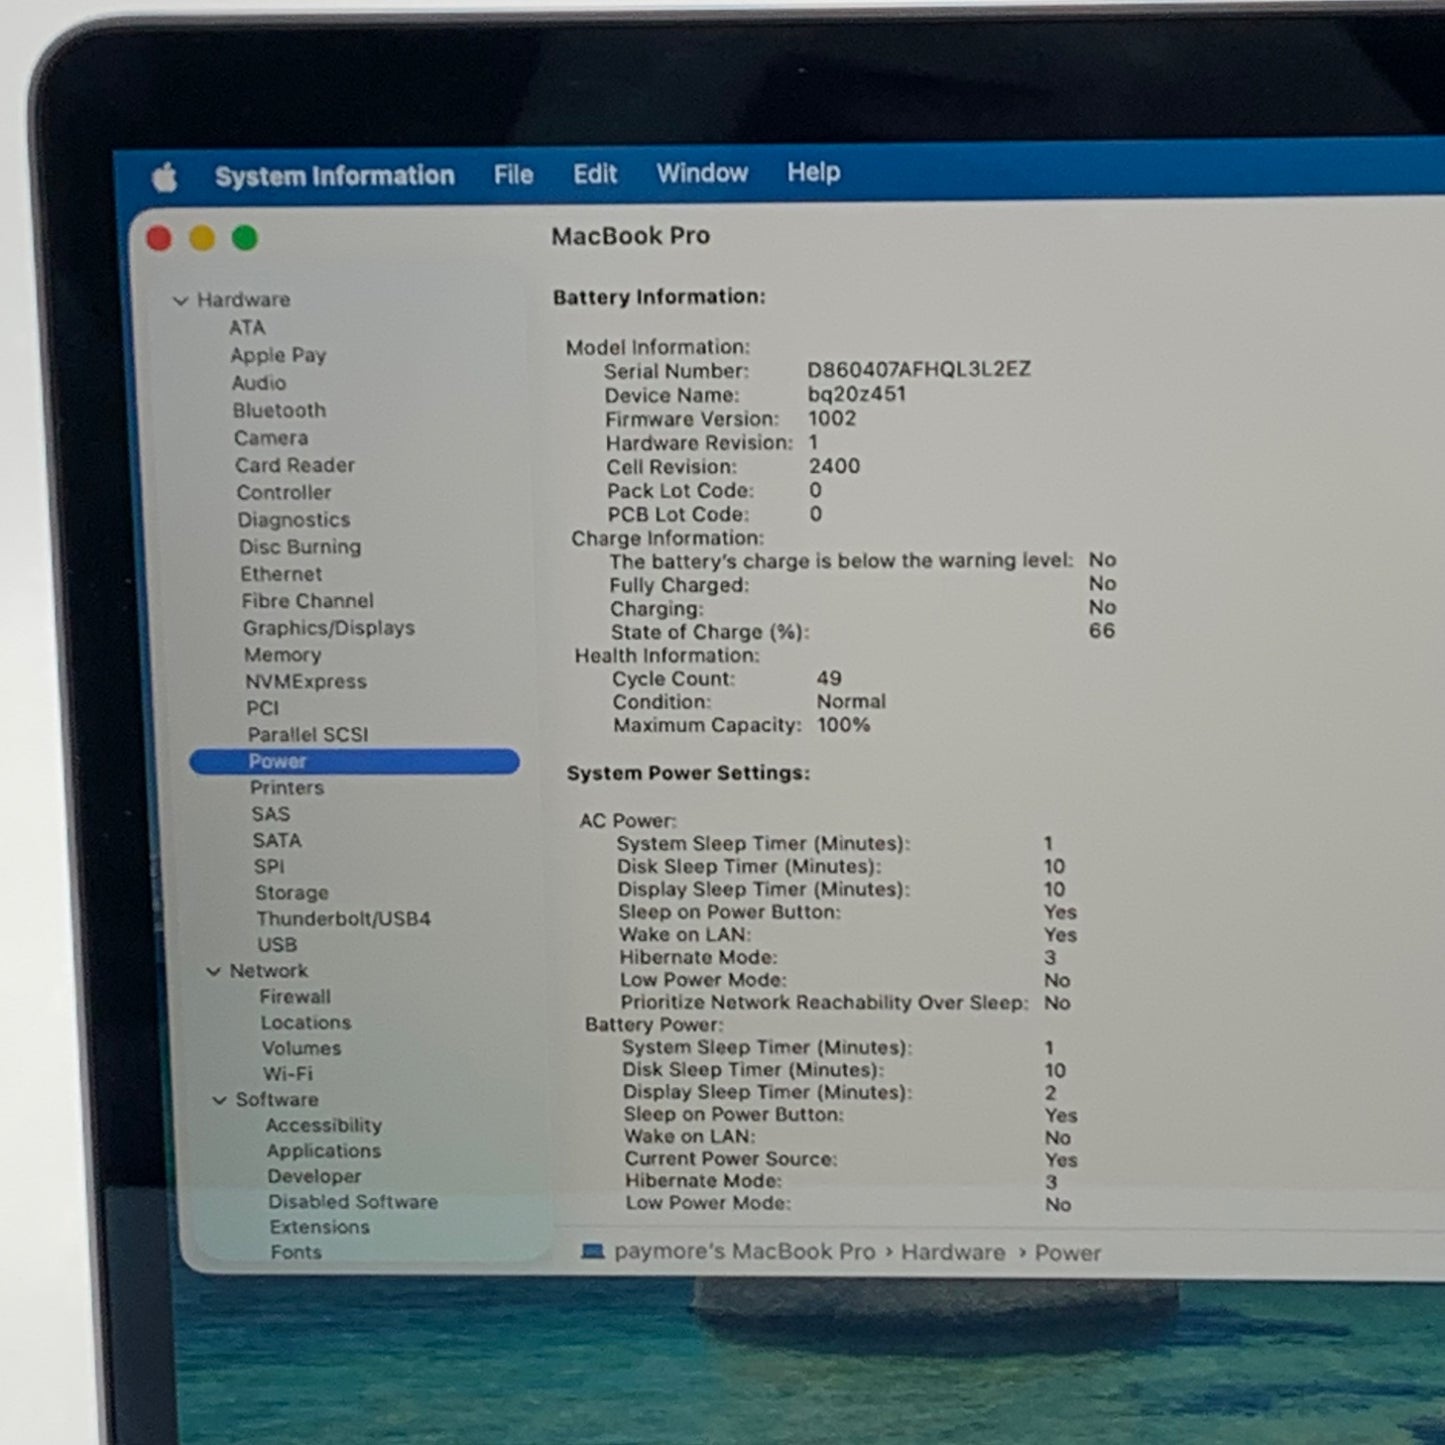Close the System Information window
The image size is (1445, 1445).
[159, 238]
